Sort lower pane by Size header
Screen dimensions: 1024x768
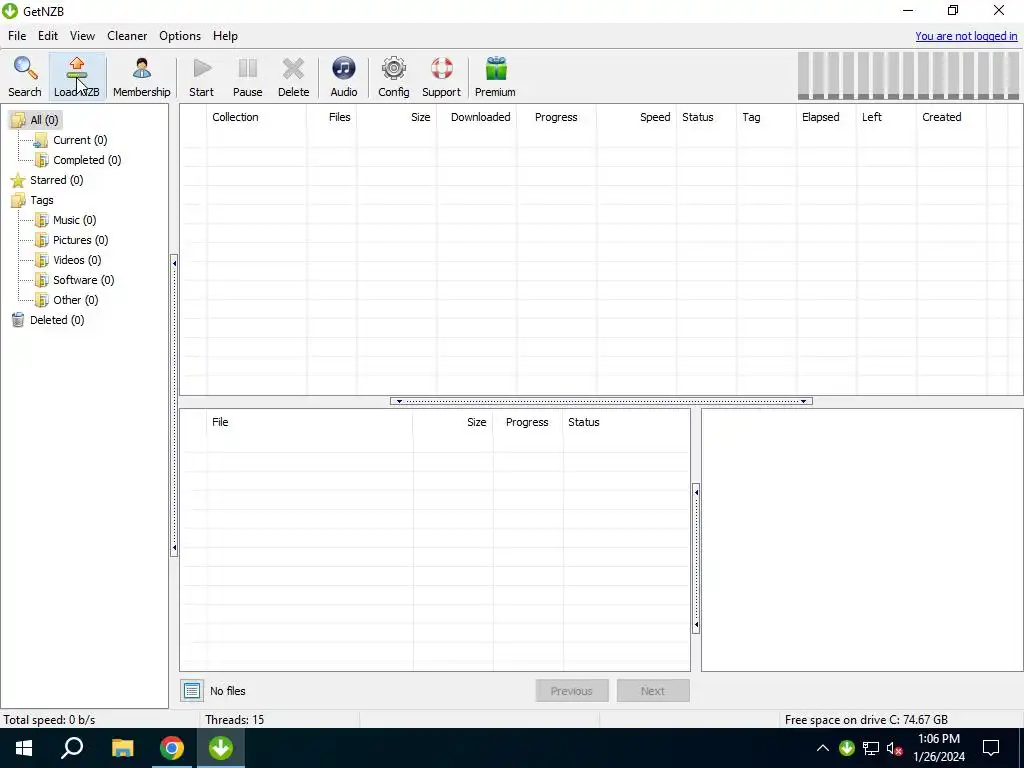(453, 422)
